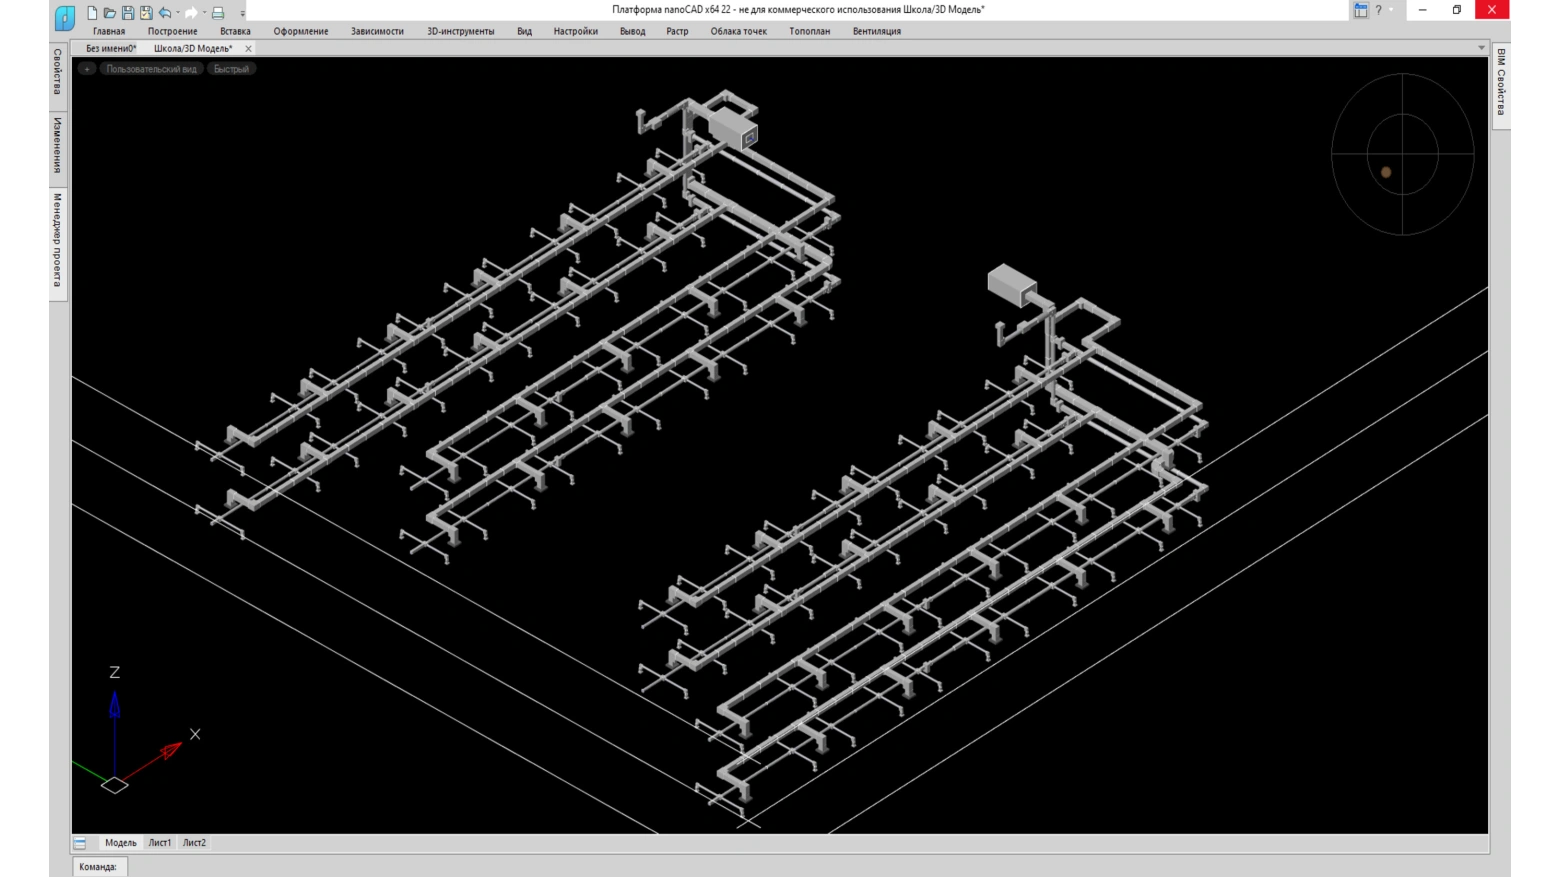This screenshot has width=1560, height=877.
Task: Click the layout list icon beside Модель
Action: tap(80, 843)
